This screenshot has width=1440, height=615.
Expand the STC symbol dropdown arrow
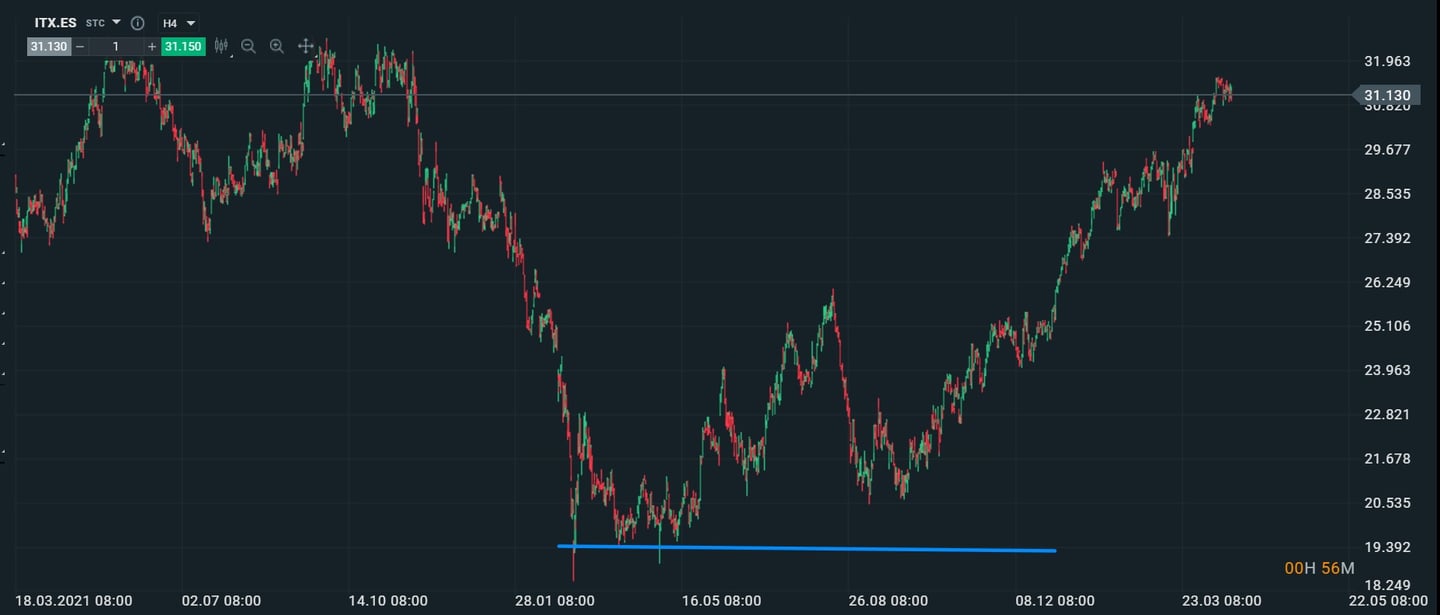click(x=116, y=22)
